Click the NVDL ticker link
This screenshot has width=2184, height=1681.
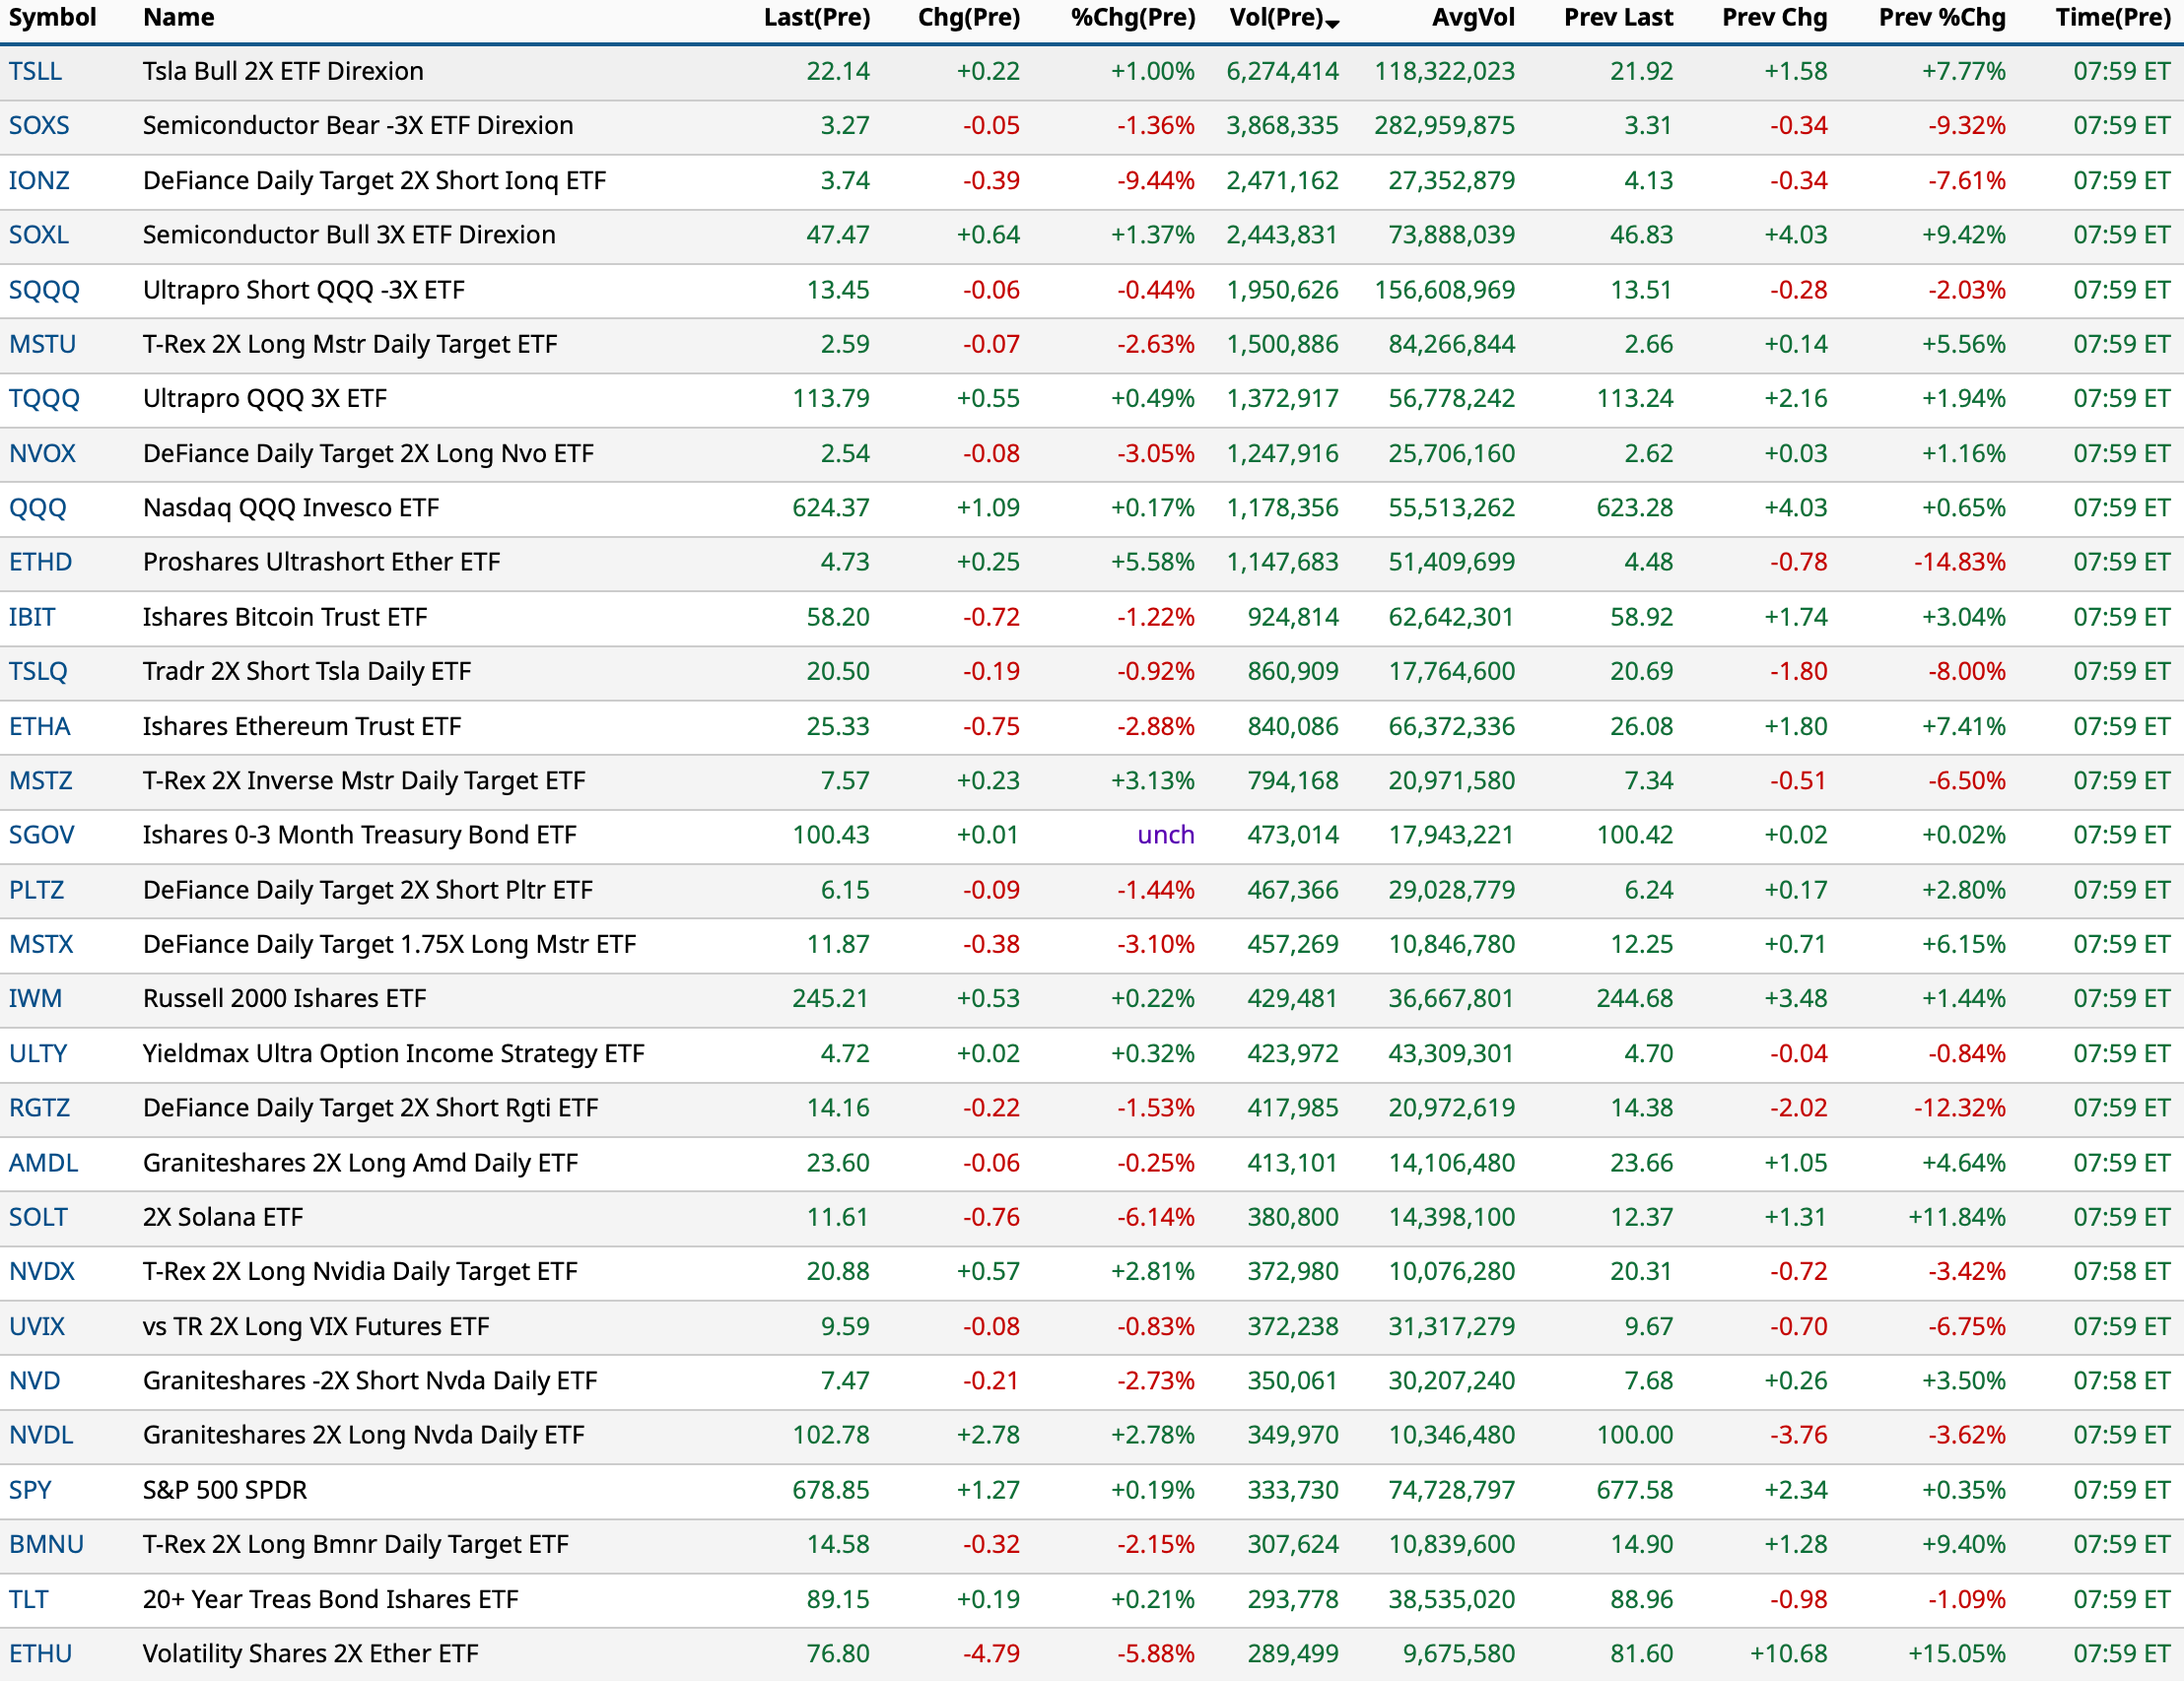point(41,1435)
